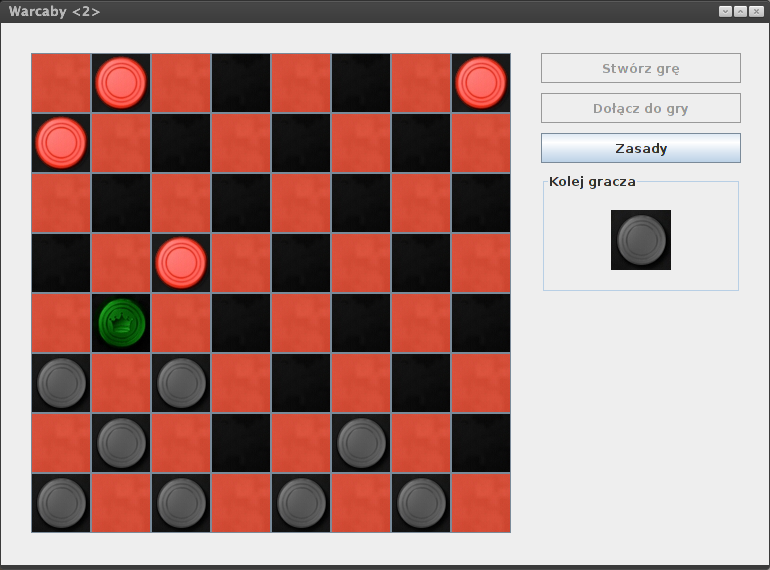This screenshot has height=570, width=770.
Task: Minimize the Warcaby window
Action: (x=725, y=11)
